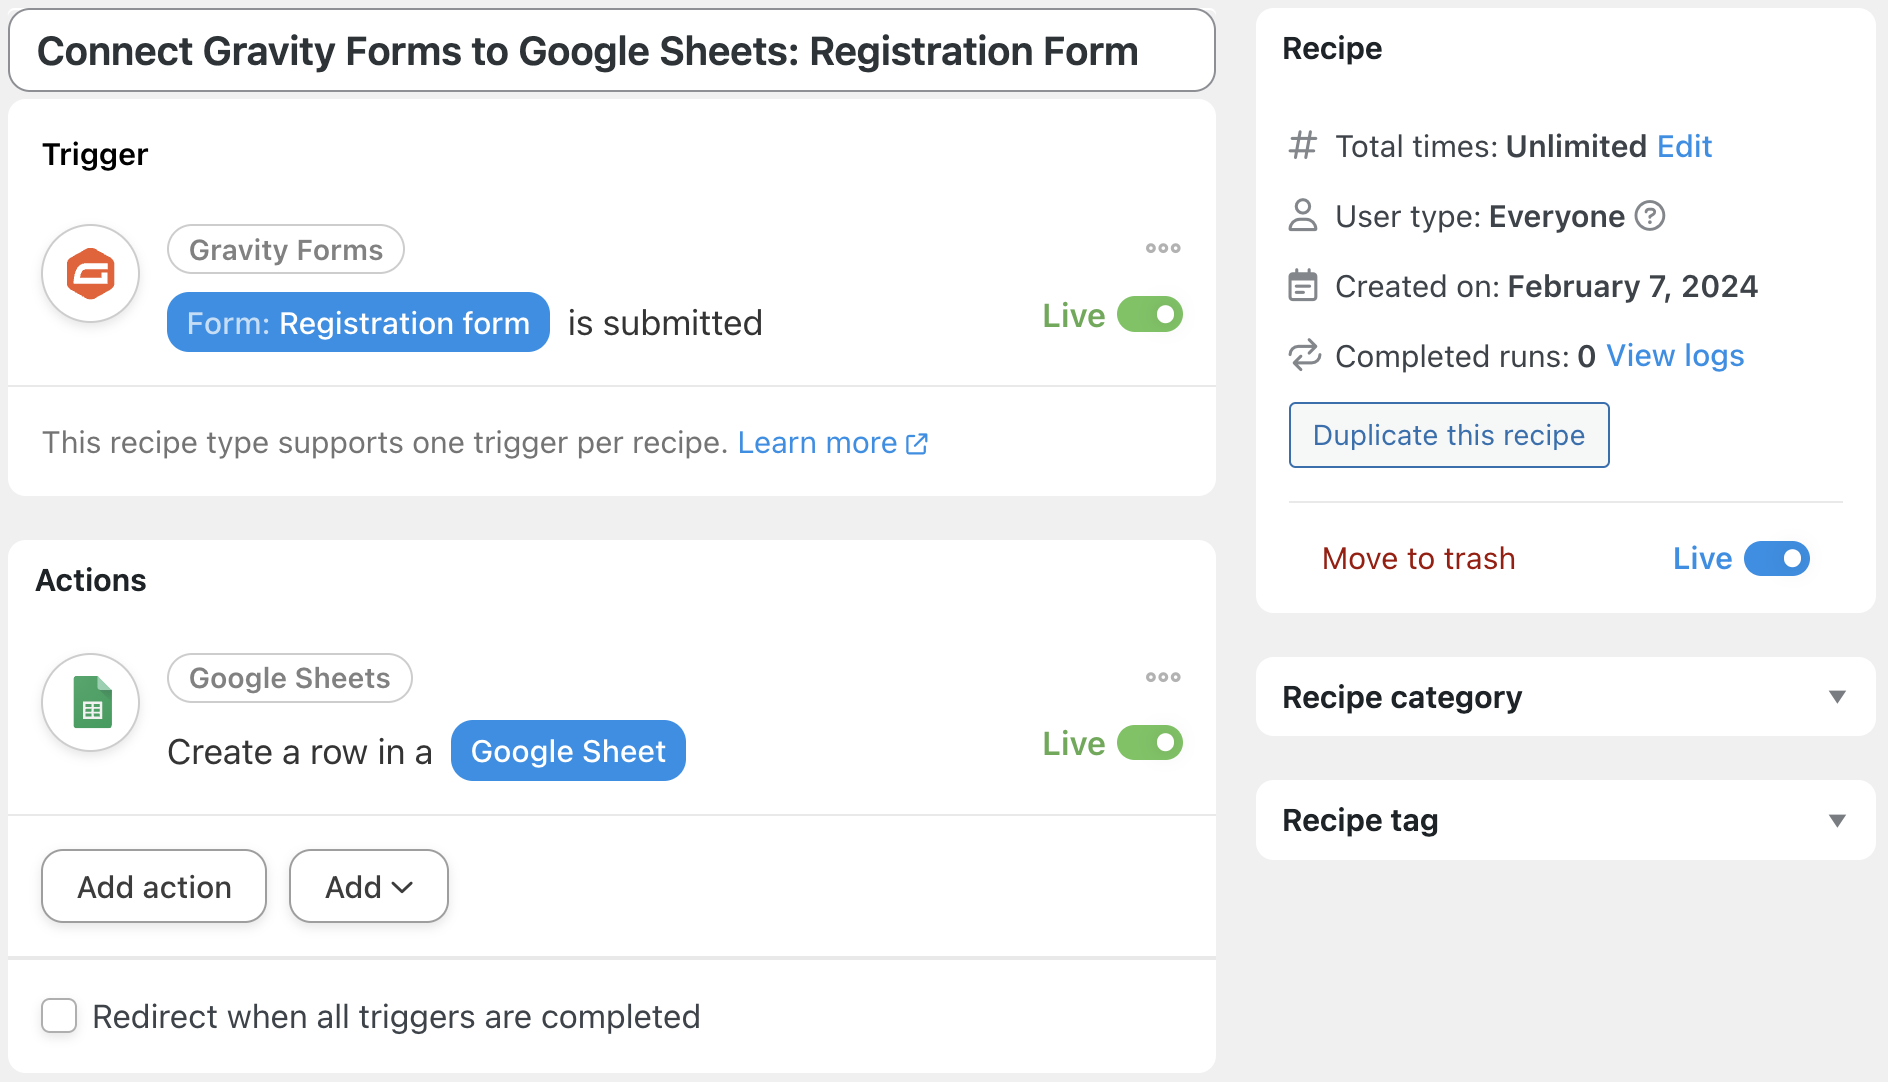Toggle the Google Sheets action Live switch

(1150, 743)
